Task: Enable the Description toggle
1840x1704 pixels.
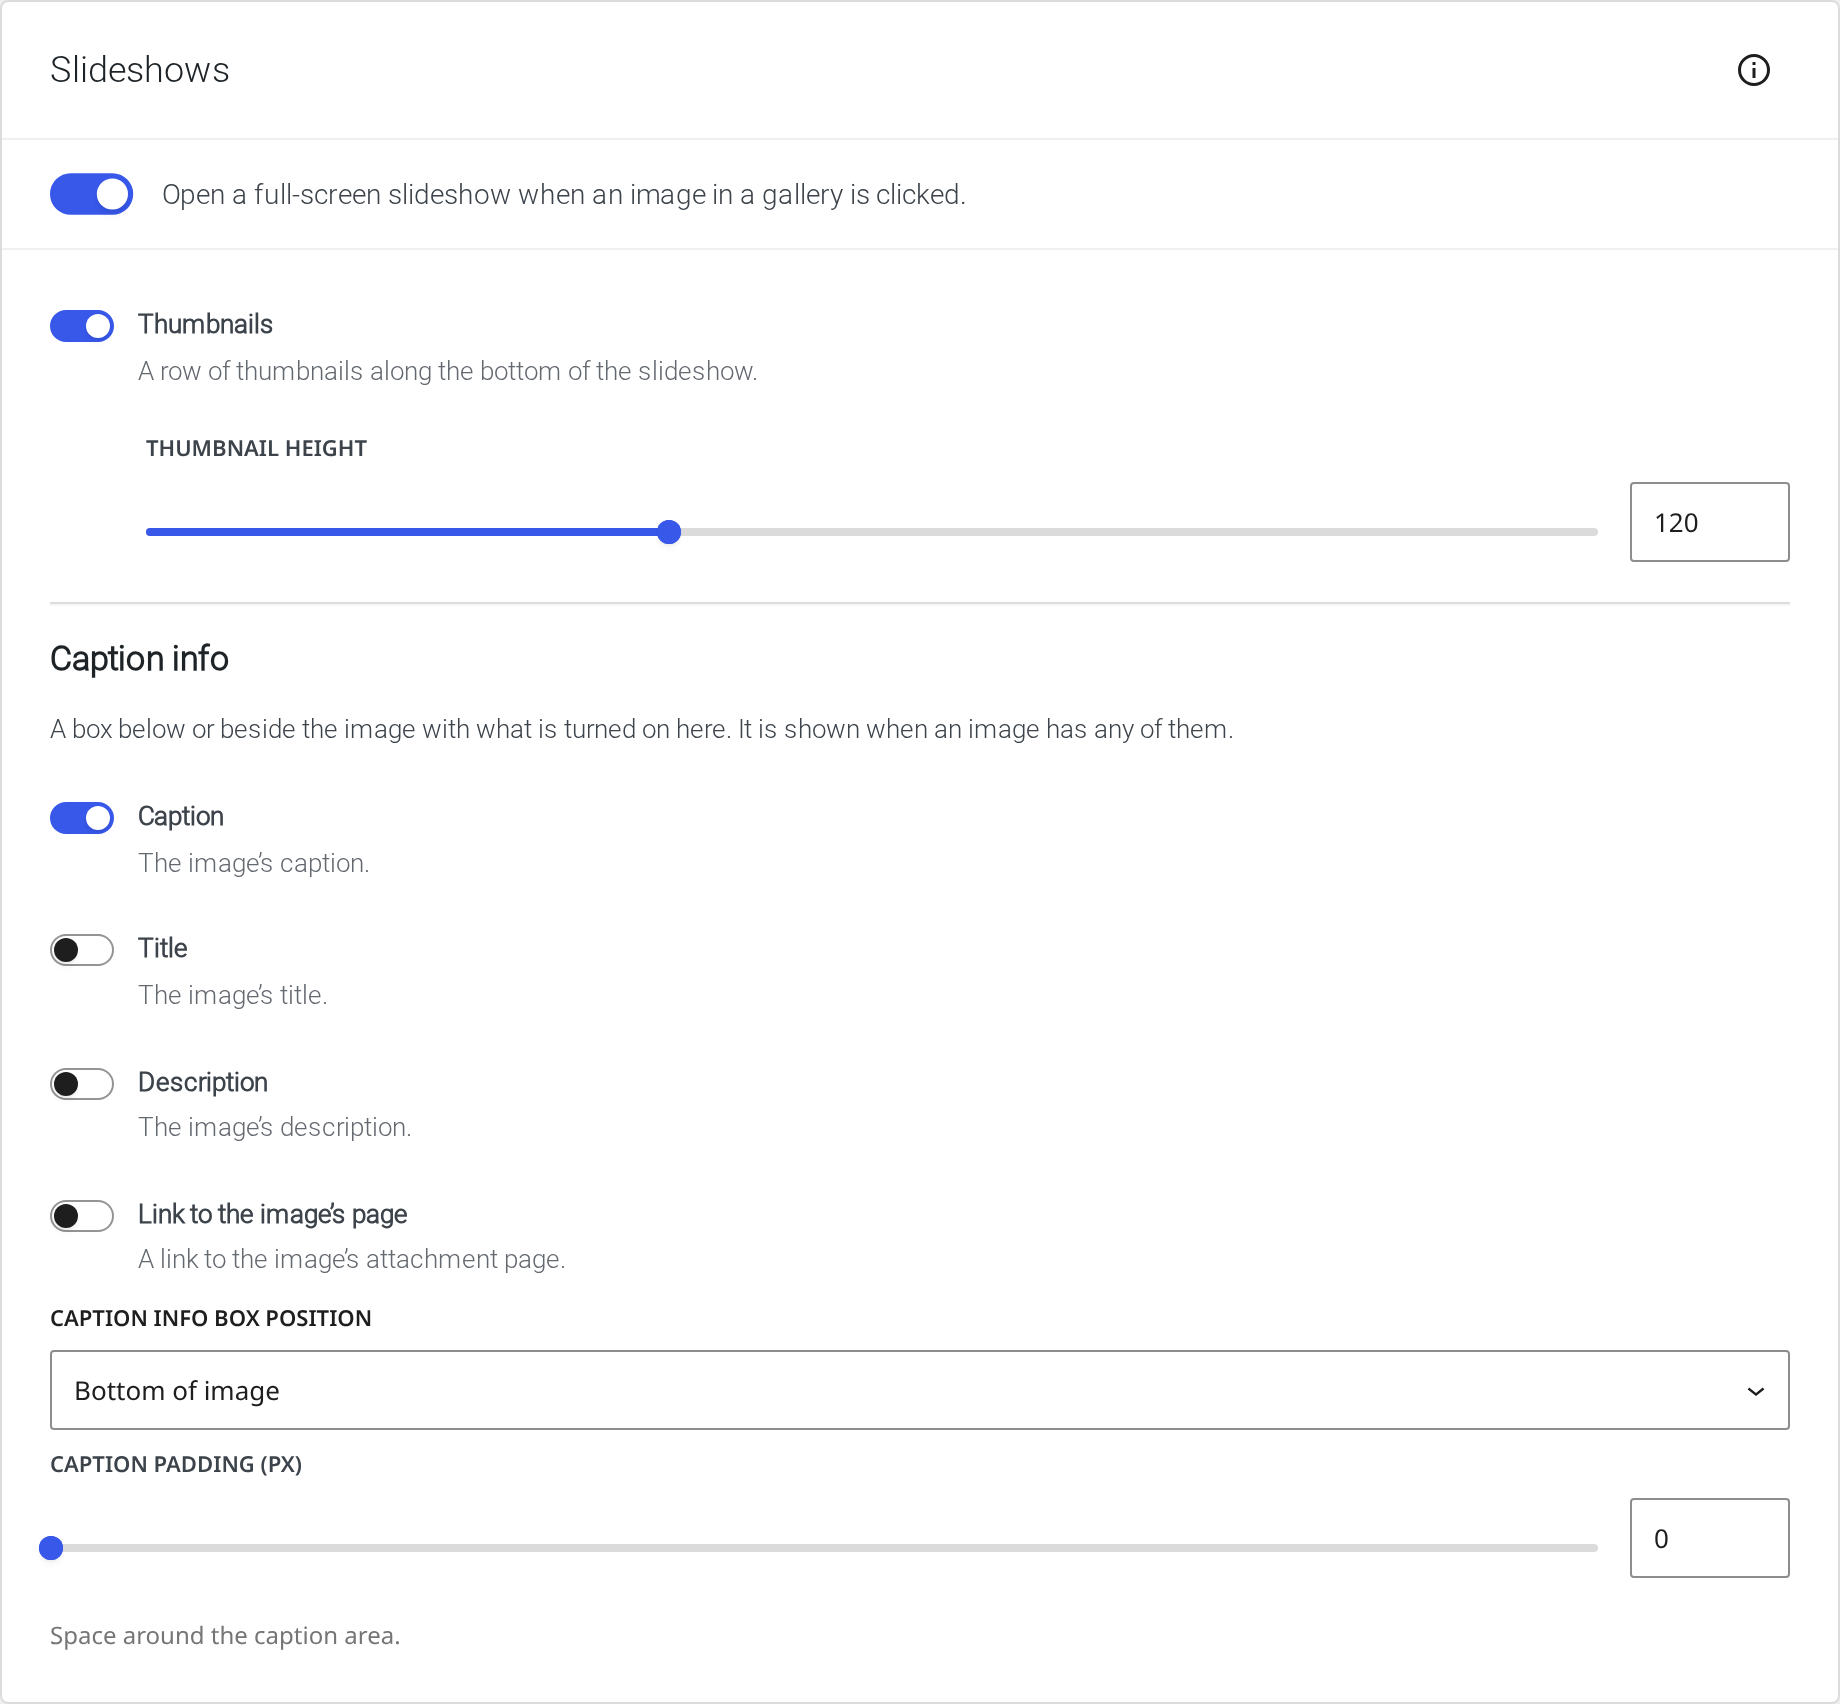Action: [x=82, y=1083]
